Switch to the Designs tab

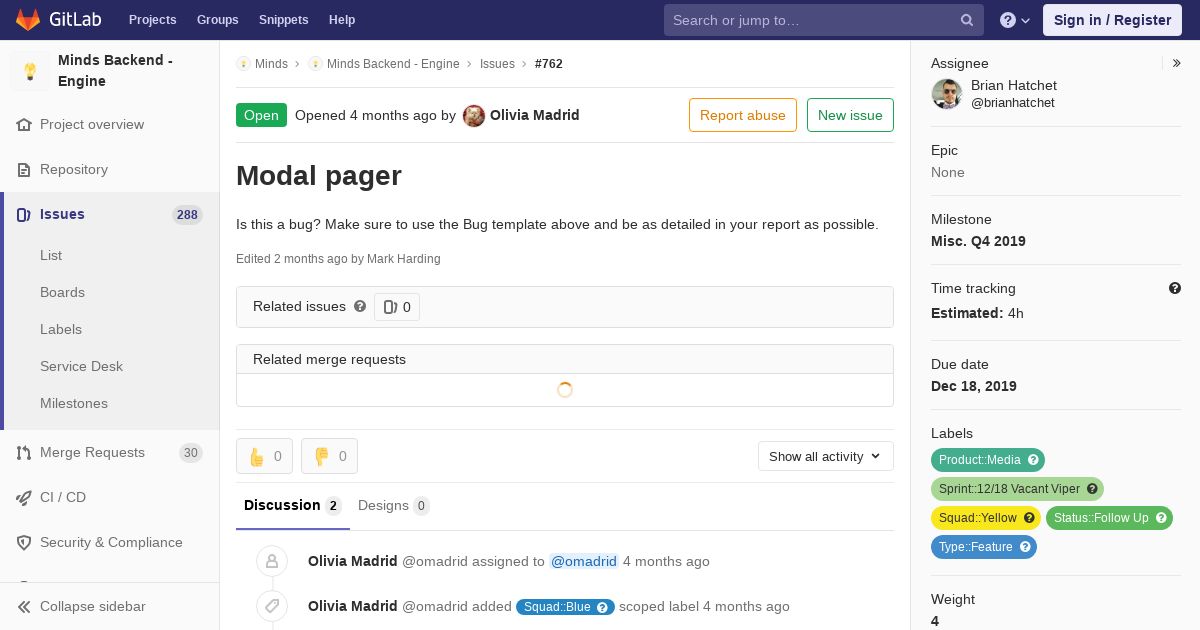394,506
